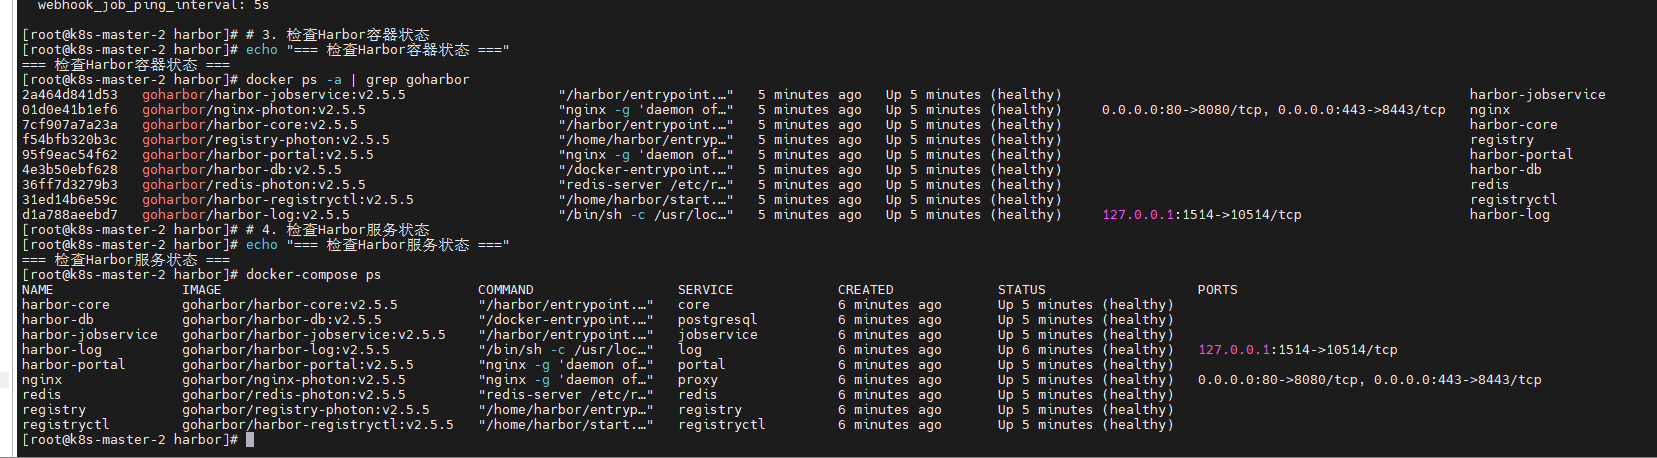Click 'harbor-jobservice' name ending the 2a464d841d53 row
The image size is (1657, 458).
tap(1538, 95)
